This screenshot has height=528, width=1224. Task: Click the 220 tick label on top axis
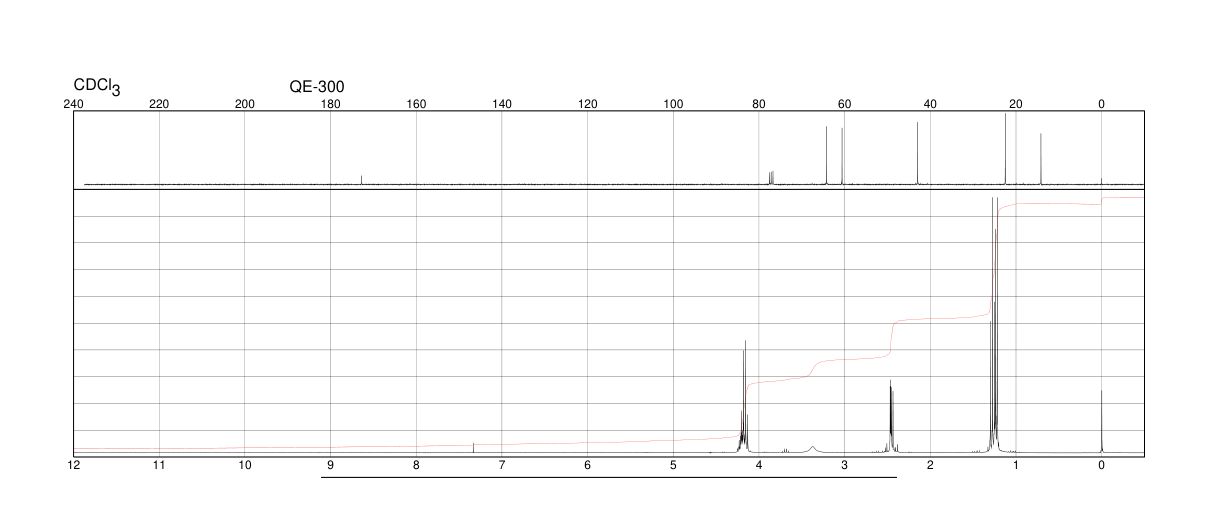159,104
